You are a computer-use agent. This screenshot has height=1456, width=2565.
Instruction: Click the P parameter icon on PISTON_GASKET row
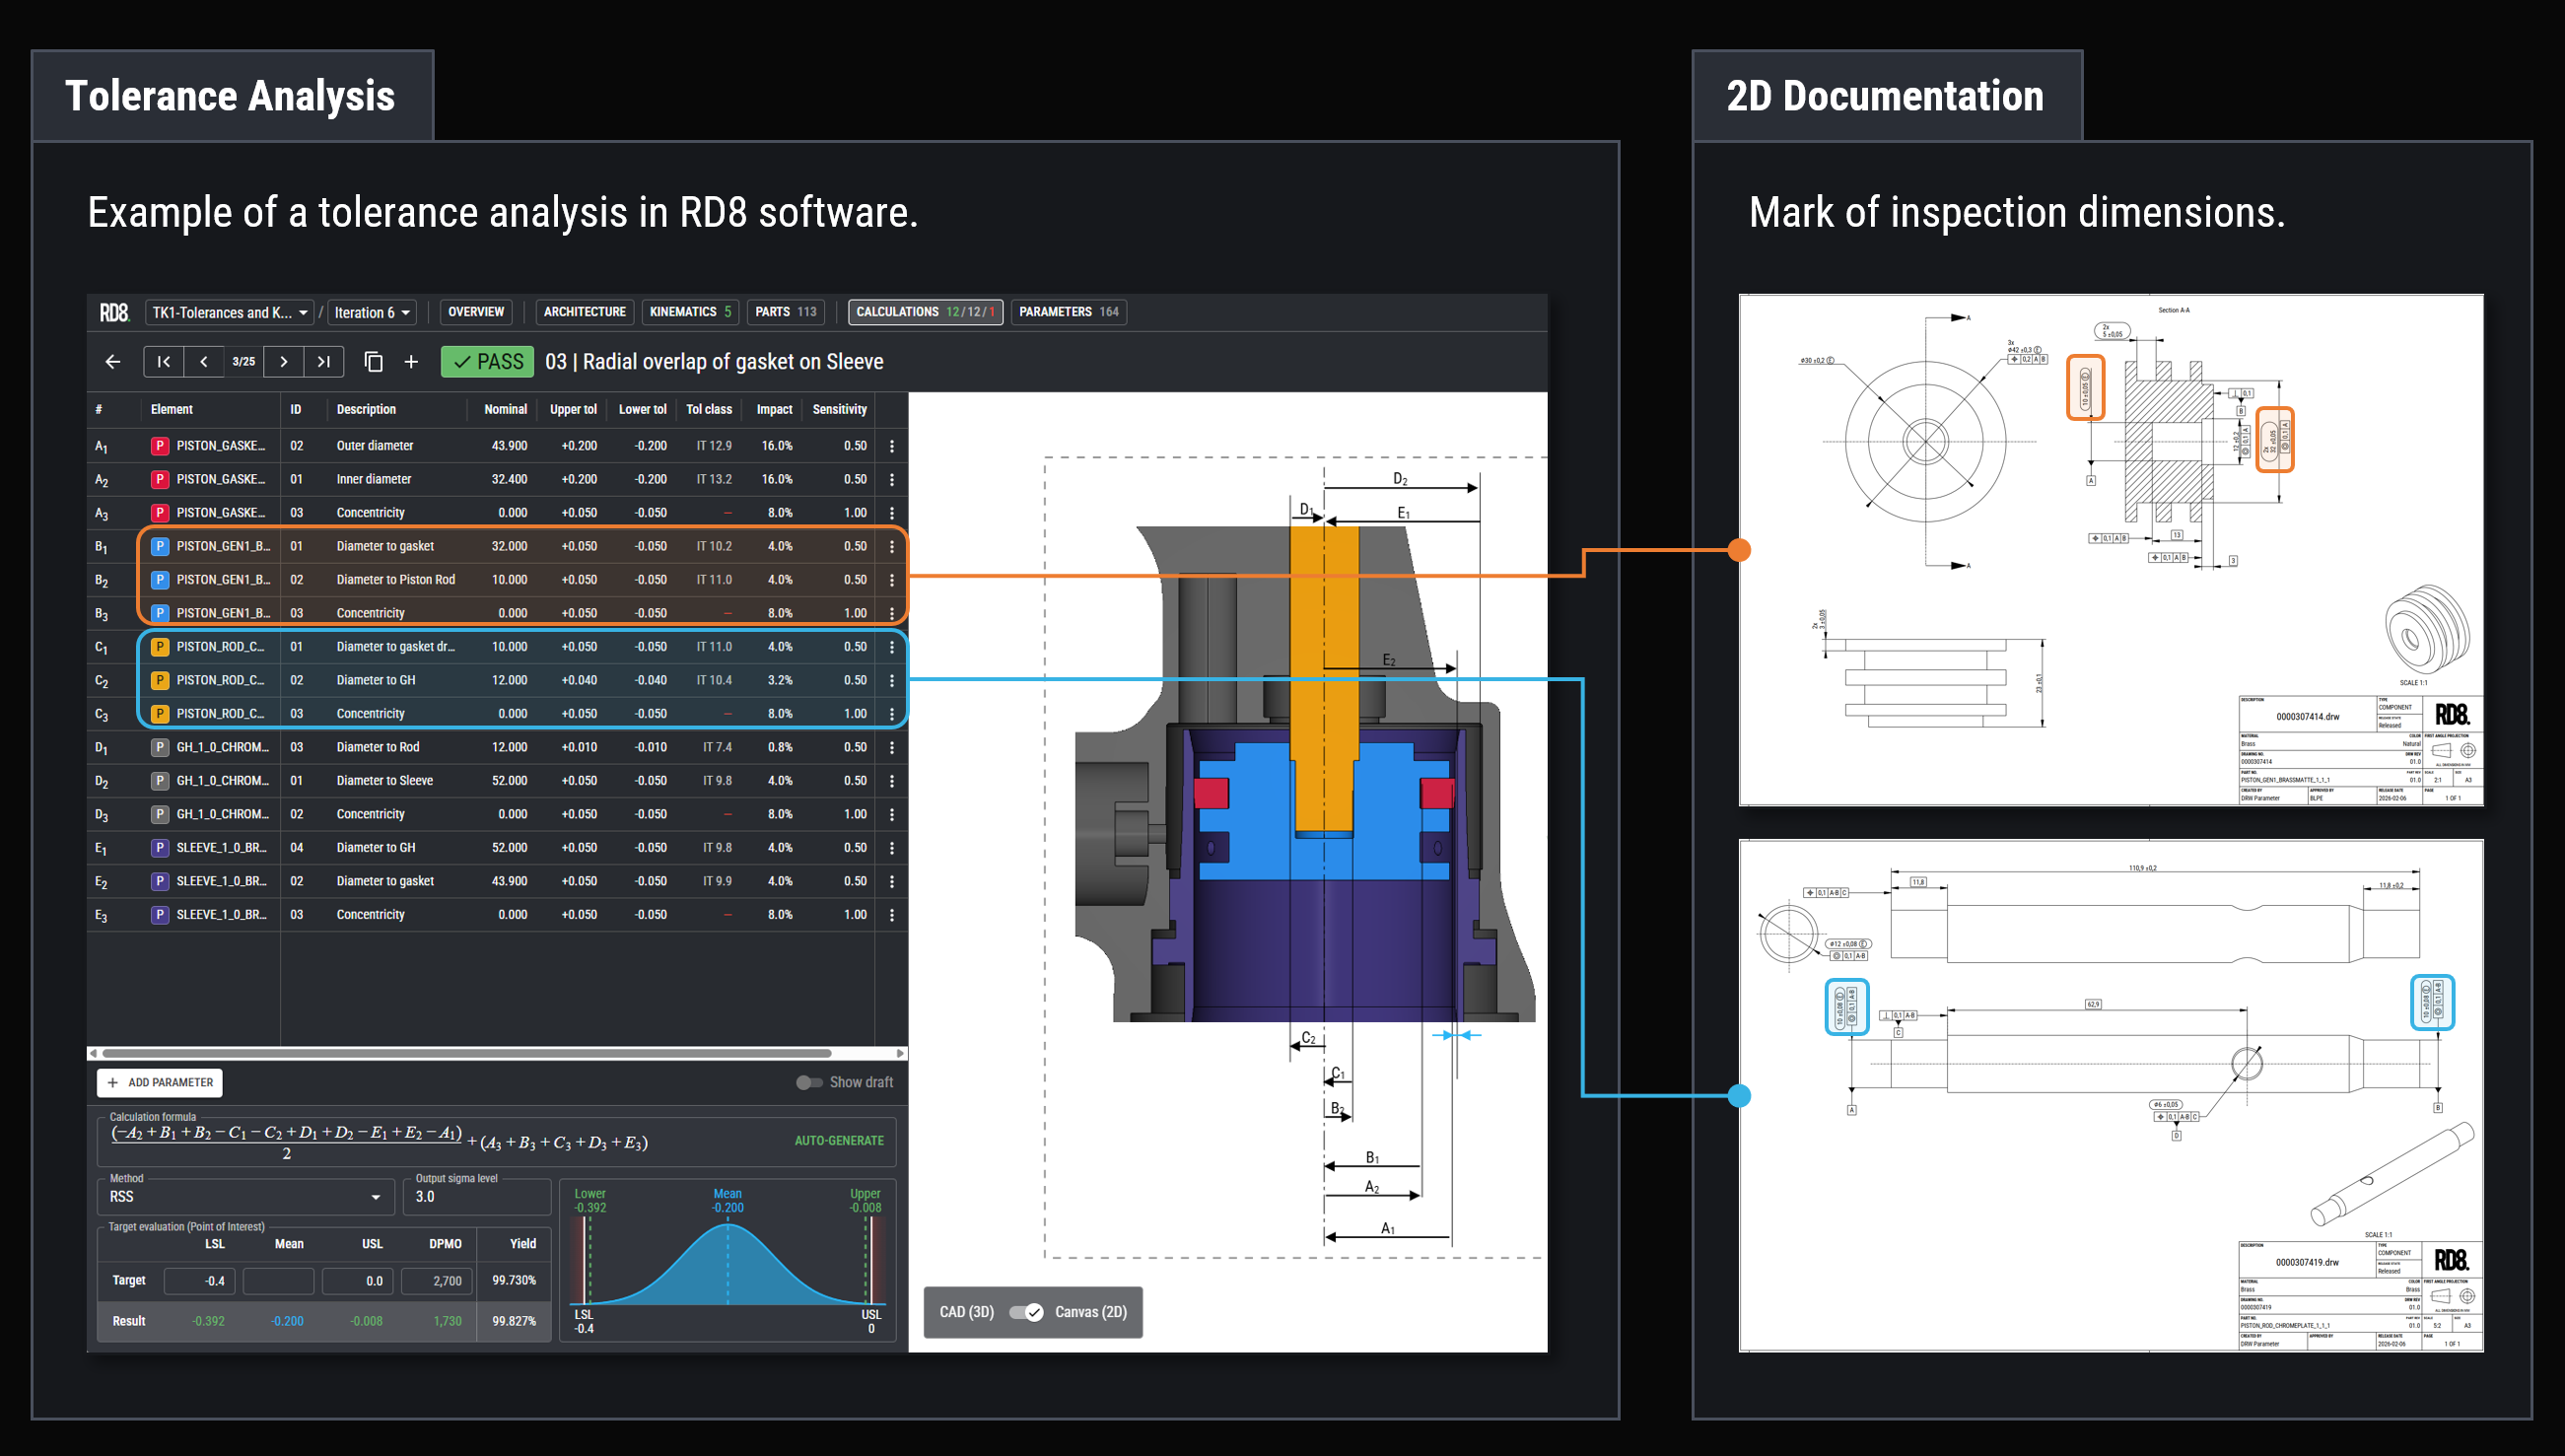(159, 445)
